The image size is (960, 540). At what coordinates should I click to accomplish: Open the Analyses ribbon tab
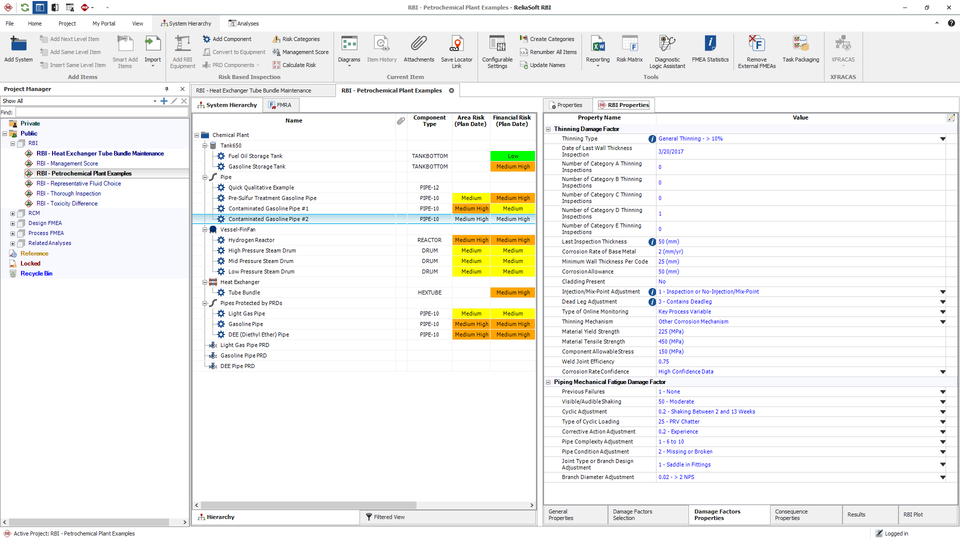click(244, 23)
